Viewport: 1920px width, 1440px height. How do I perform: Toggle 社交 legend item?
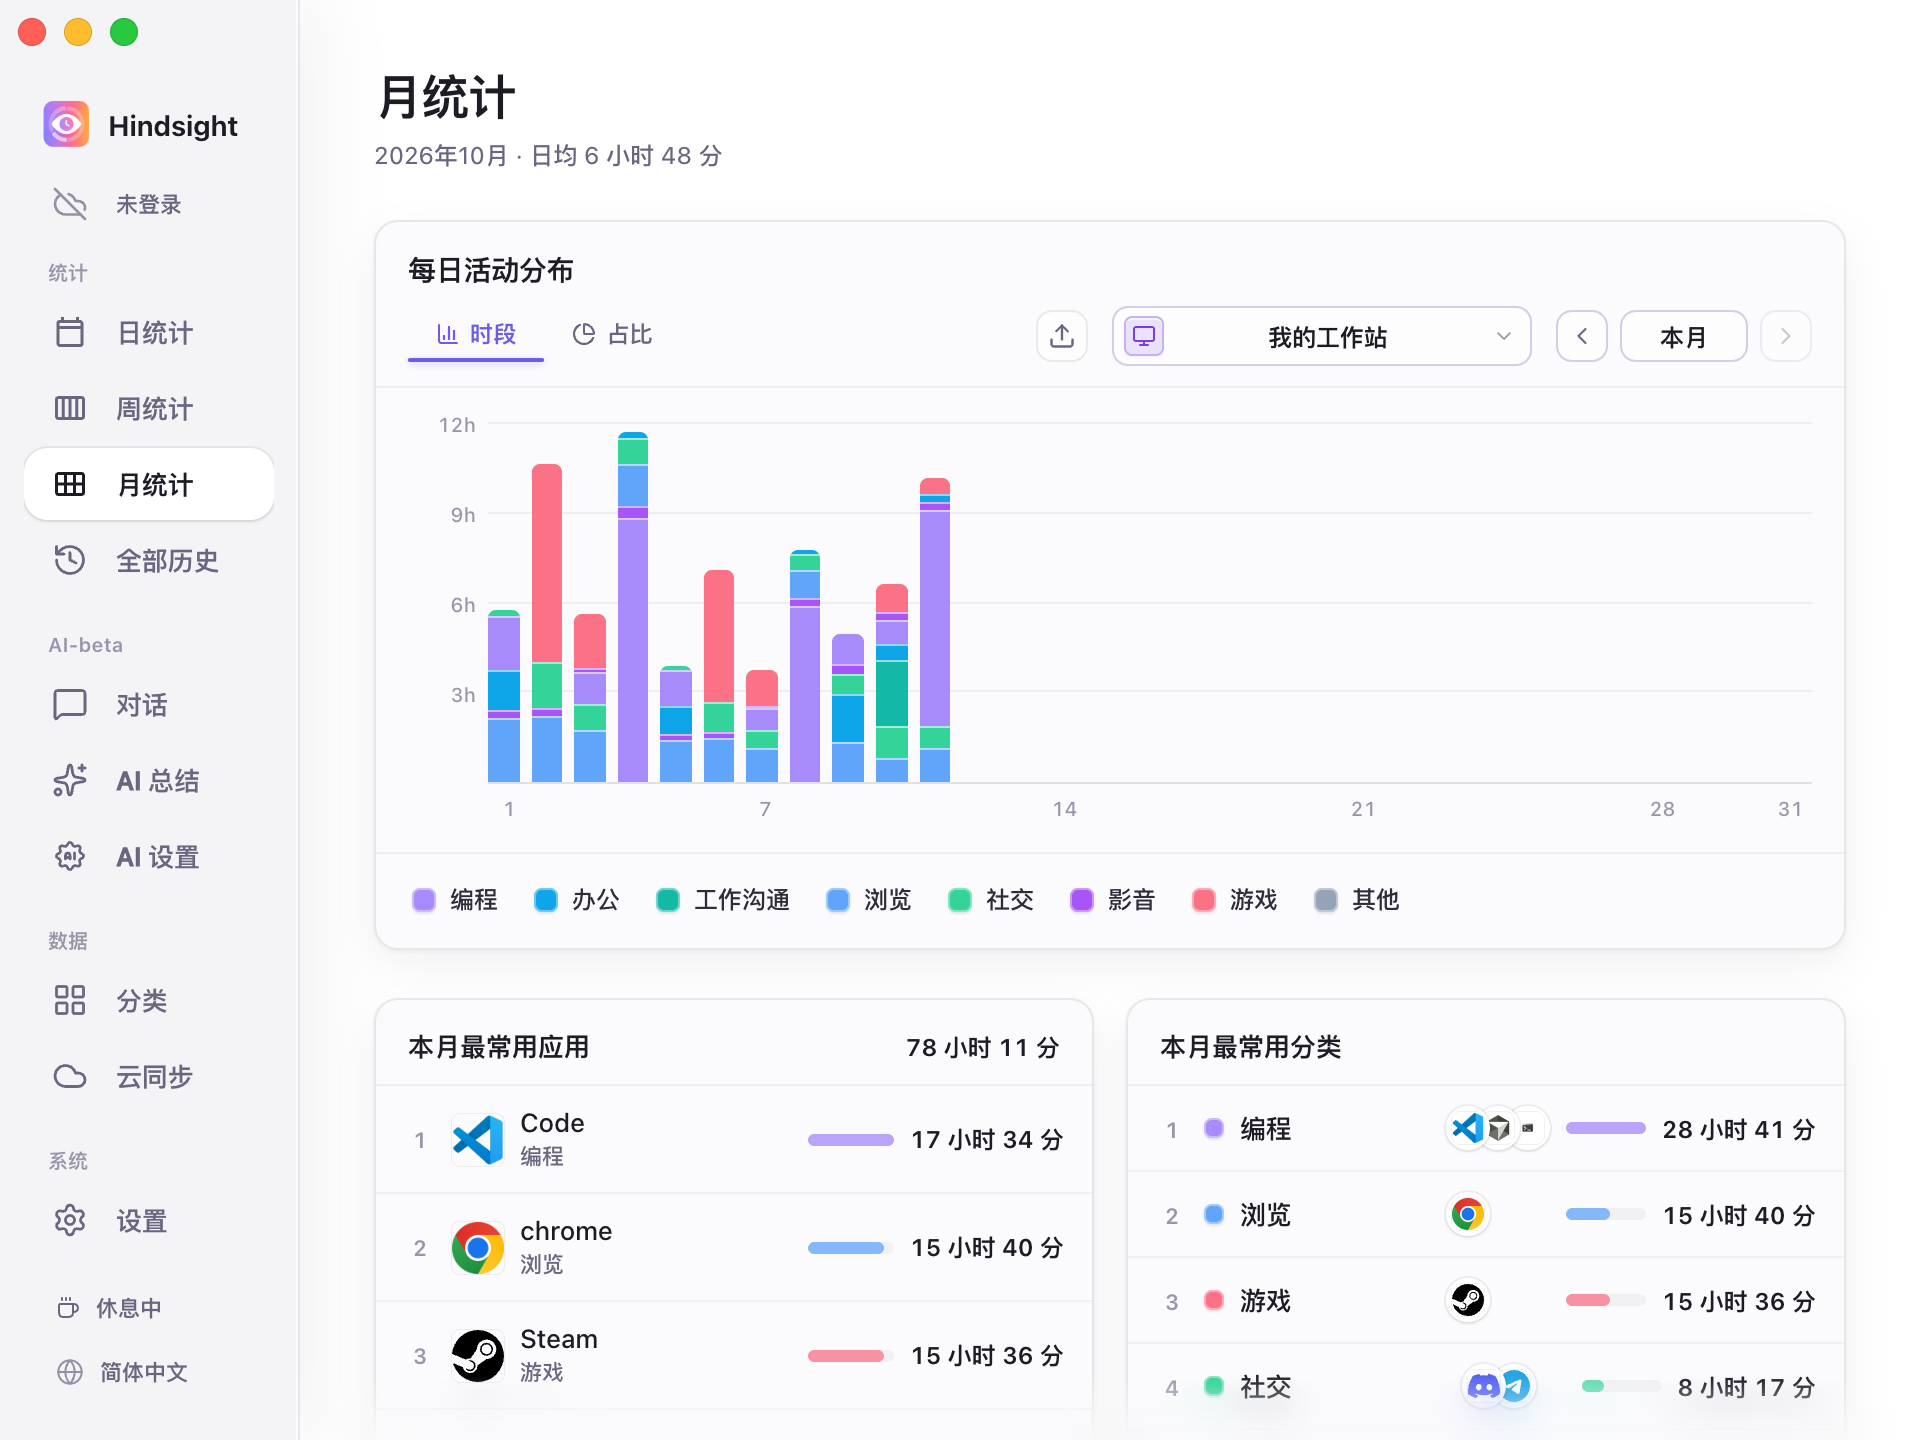(x=991, y=900)
